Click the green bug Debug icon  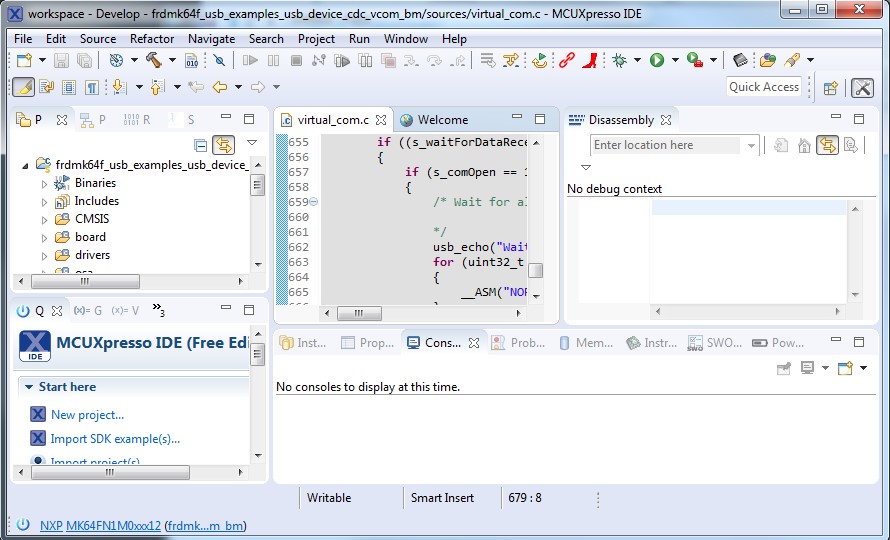[619, 60]
